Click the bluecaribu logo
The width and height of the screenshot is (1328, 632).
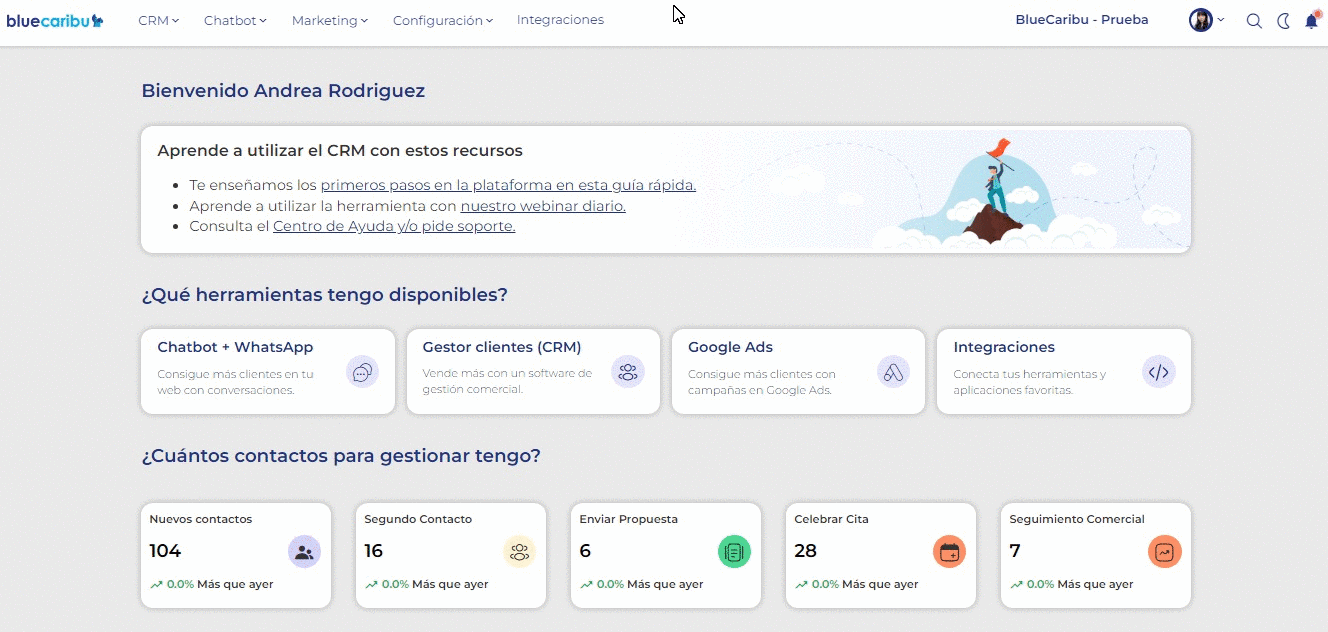(x=54, y=19)
